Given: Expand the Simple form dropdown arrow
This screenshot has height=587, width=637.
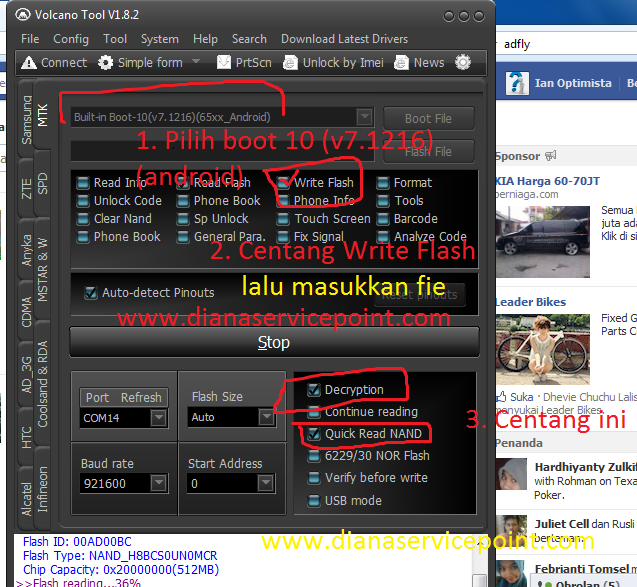Looking at the screenshot, I should click(x=196, y=61).
